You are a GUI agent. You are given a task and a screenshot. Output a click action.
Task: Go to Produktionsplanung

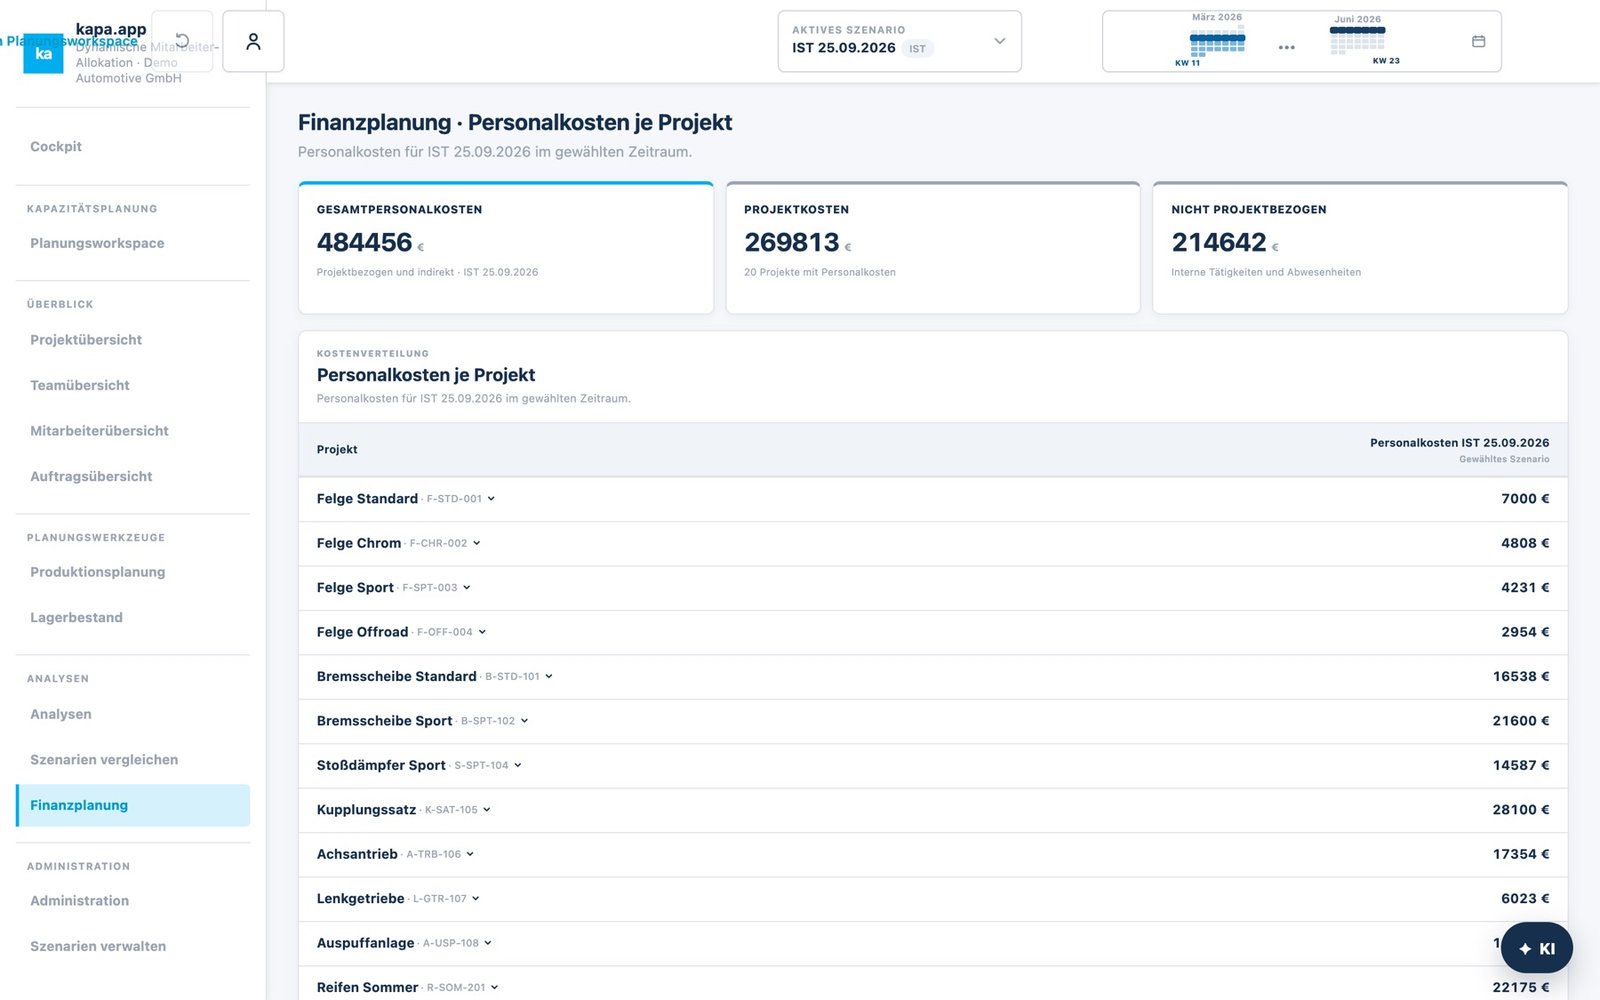[x=133, y=572]
